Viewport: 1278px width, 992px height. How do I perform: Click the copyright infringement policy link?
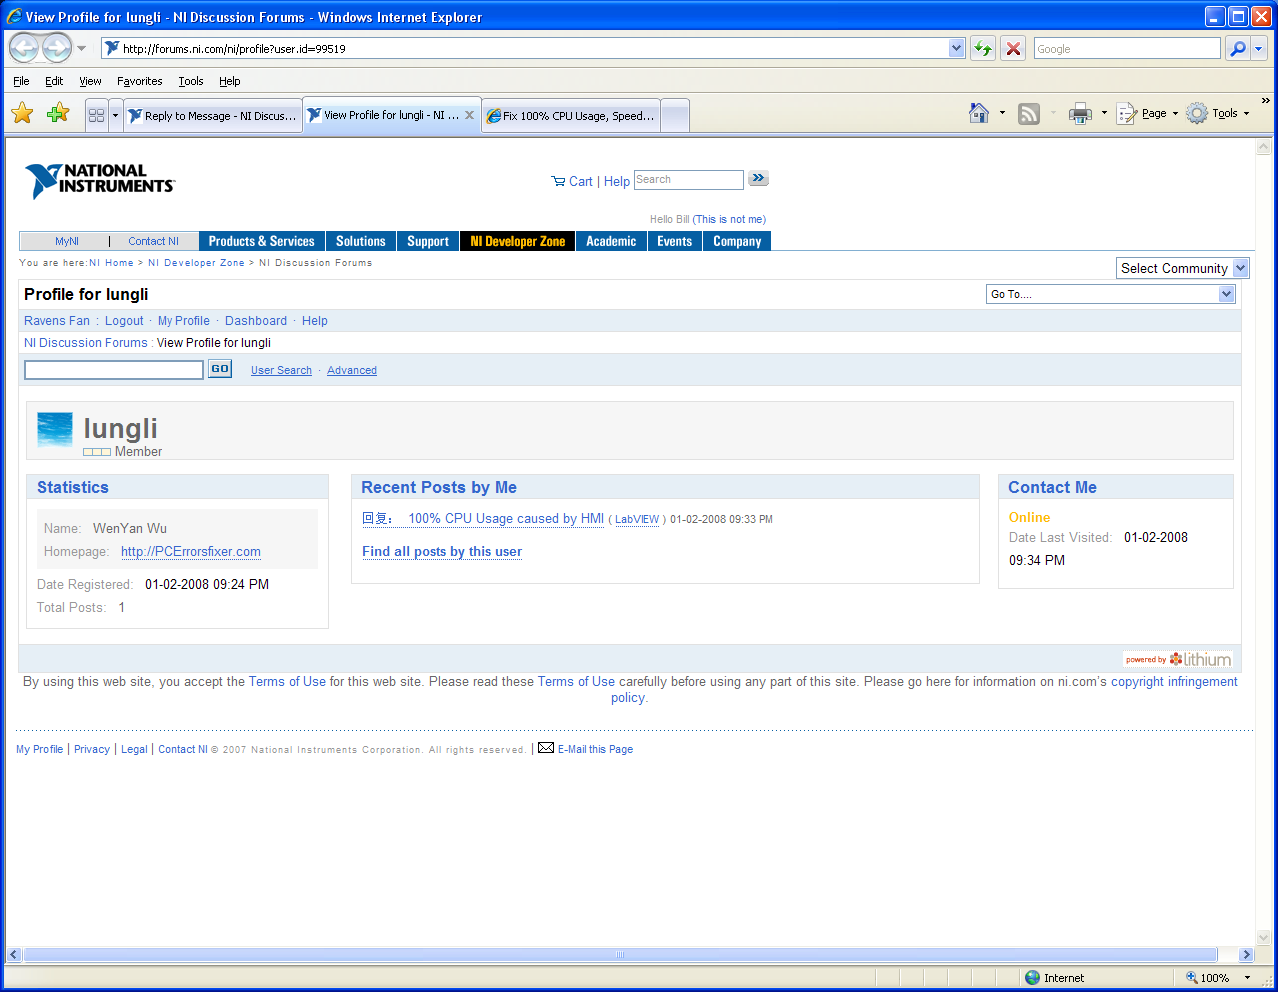(x=1174, y=681)
